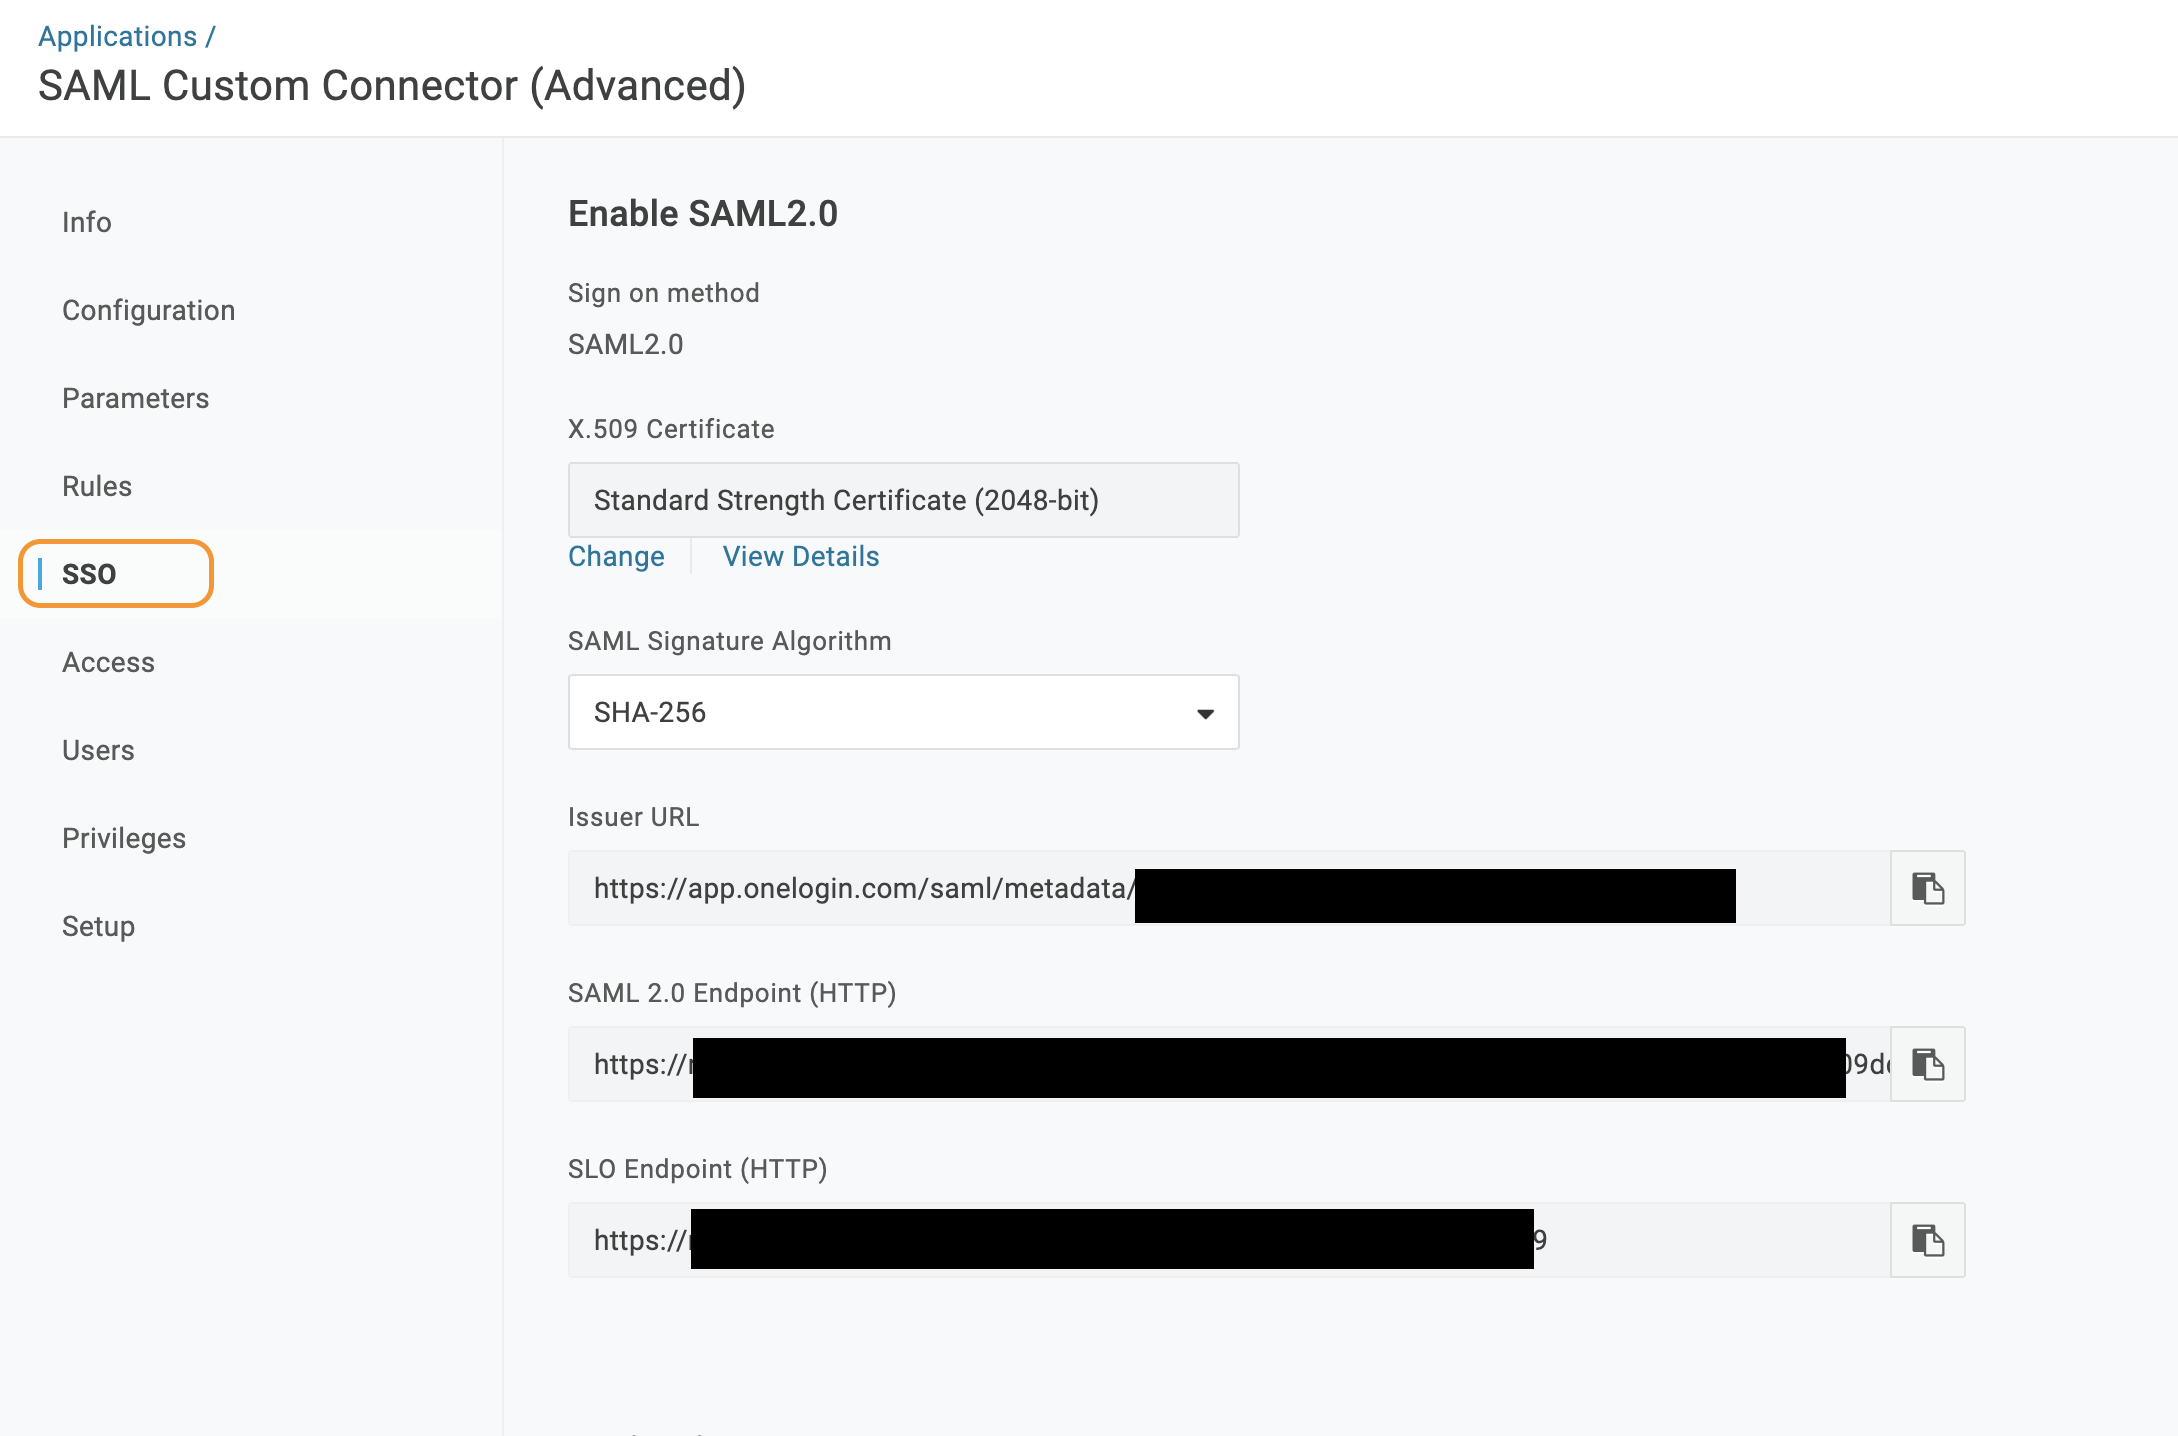Switch to the Privileges tab
This screenshot has width=2178, height=1436.
124,838
